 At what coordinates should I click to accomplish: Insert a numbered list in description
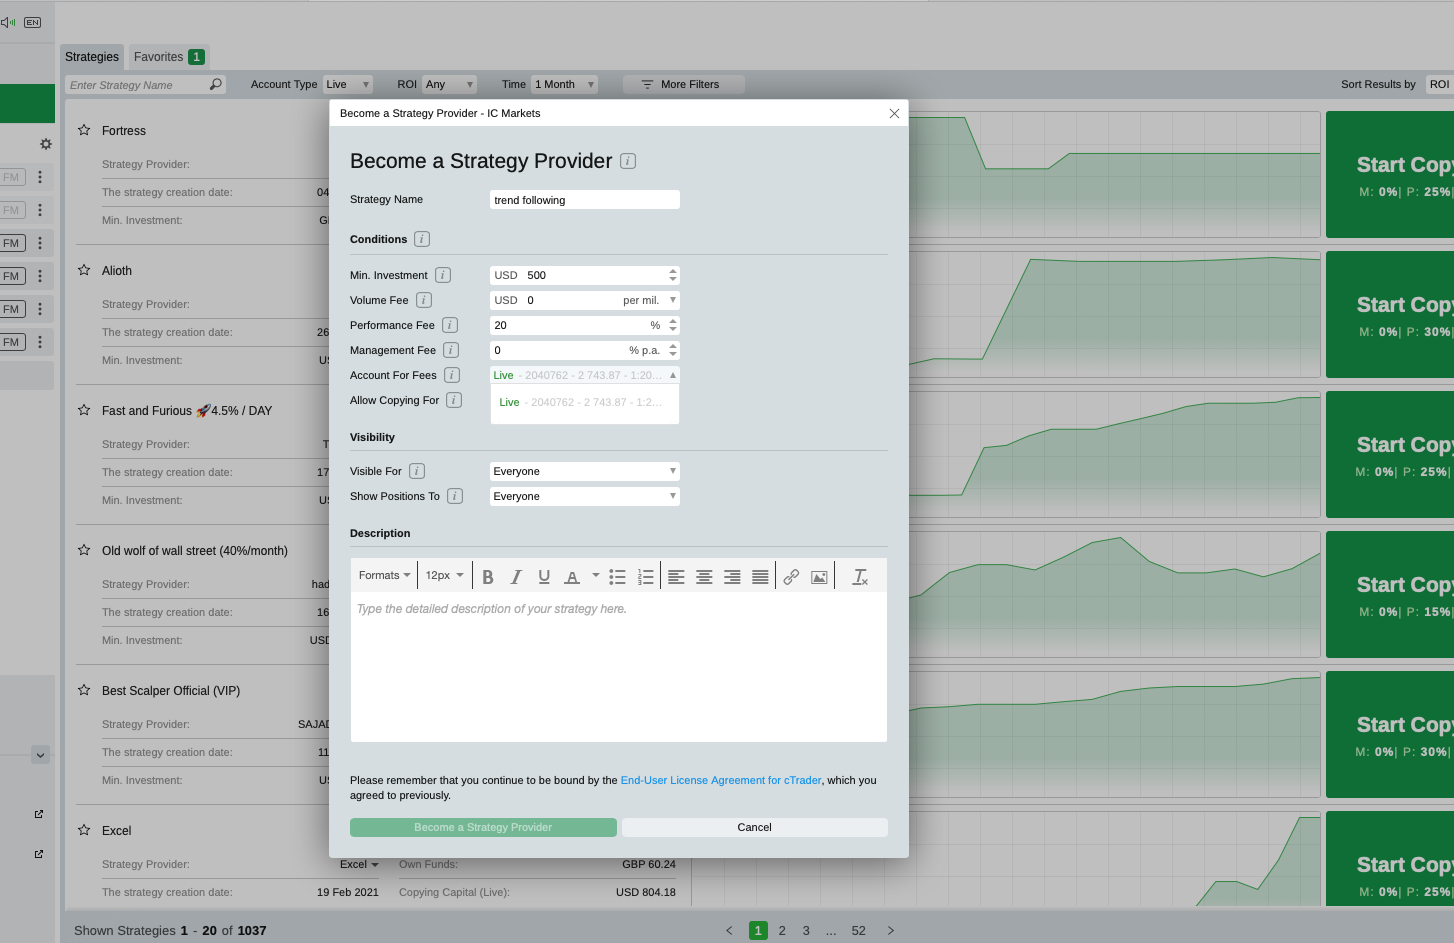click(x=645, y=577)
